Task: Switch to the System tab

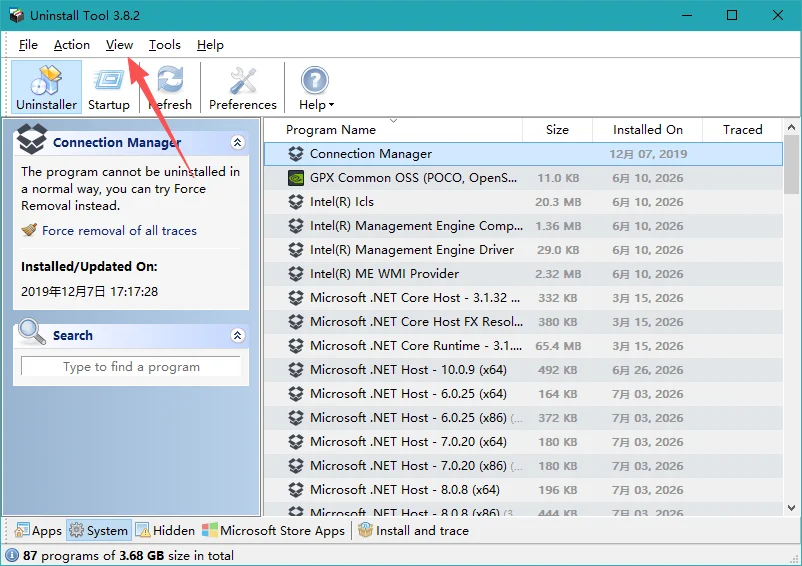Action: [99, 531]
